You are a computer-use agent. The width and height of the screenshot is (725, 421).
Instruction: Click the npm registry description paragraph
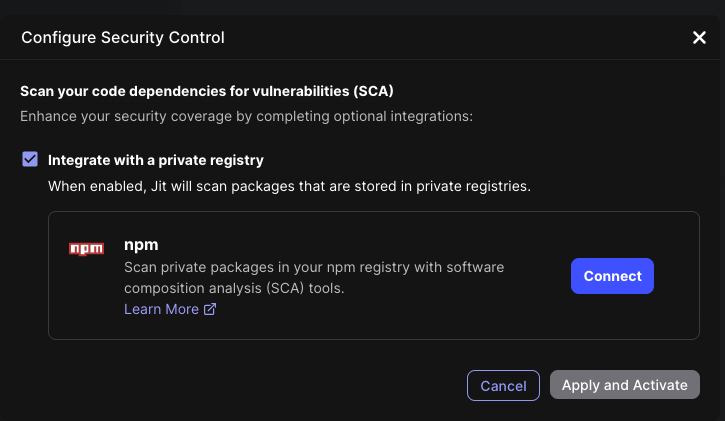point(314,268)
